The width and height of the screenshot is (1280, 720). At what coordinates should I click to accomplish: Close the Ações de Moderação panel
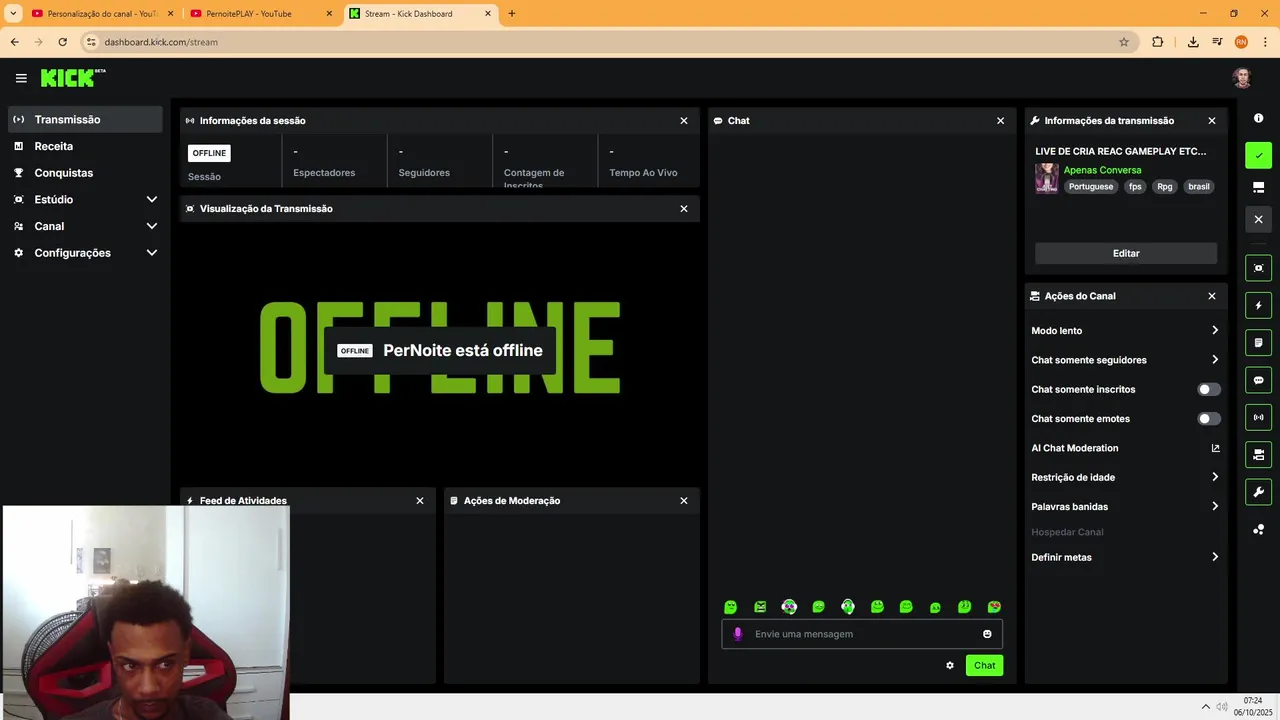click(684, 501)
